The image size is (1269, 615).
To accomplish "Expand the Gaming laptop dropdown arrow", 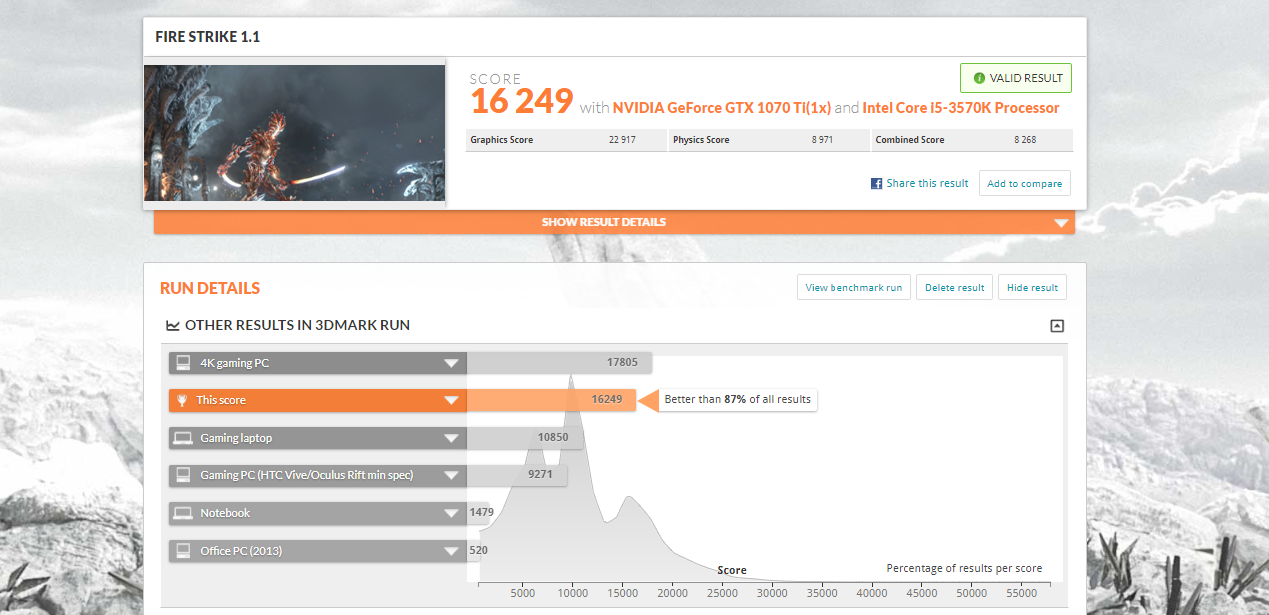I will (x=451, y=438).
